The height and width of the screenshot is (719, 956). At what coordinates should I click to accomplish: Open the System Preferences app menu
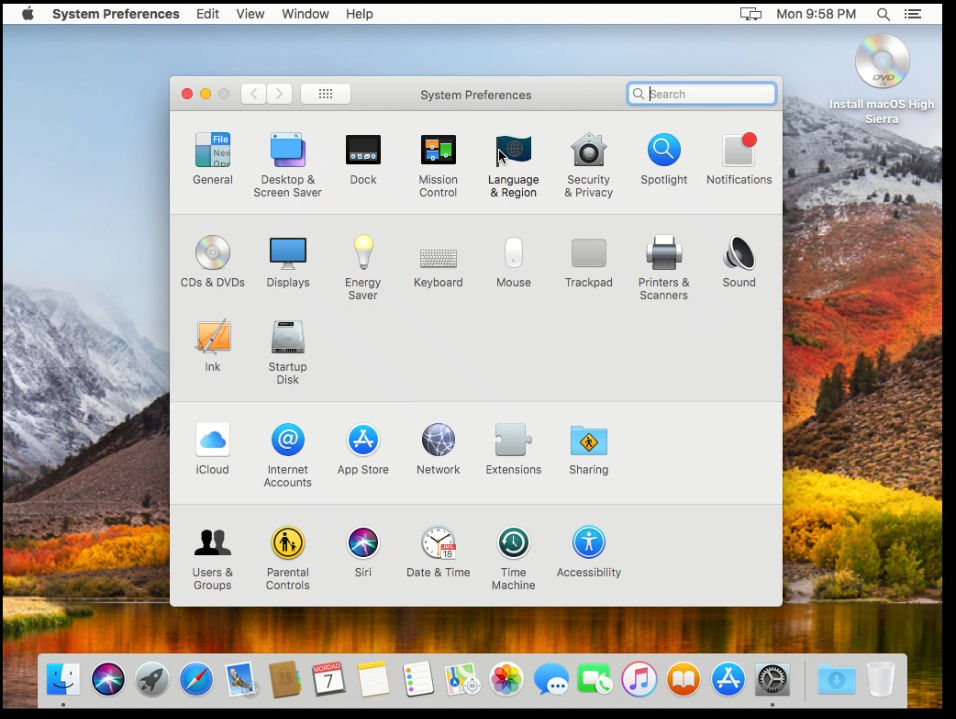(116, 13)
